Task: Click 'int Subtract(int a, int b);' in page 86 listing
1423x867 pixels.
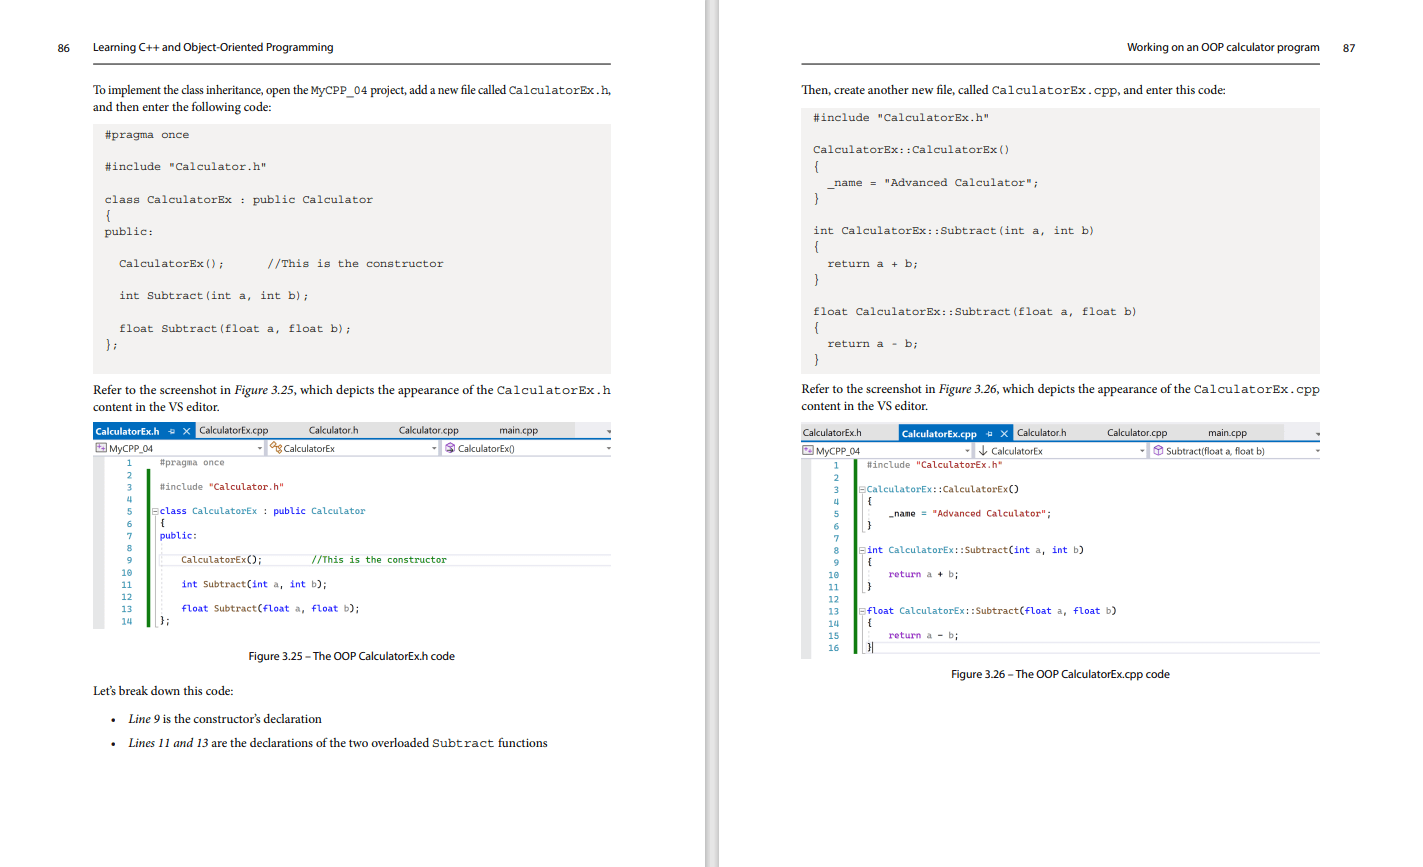Action: tap(214, 296)
